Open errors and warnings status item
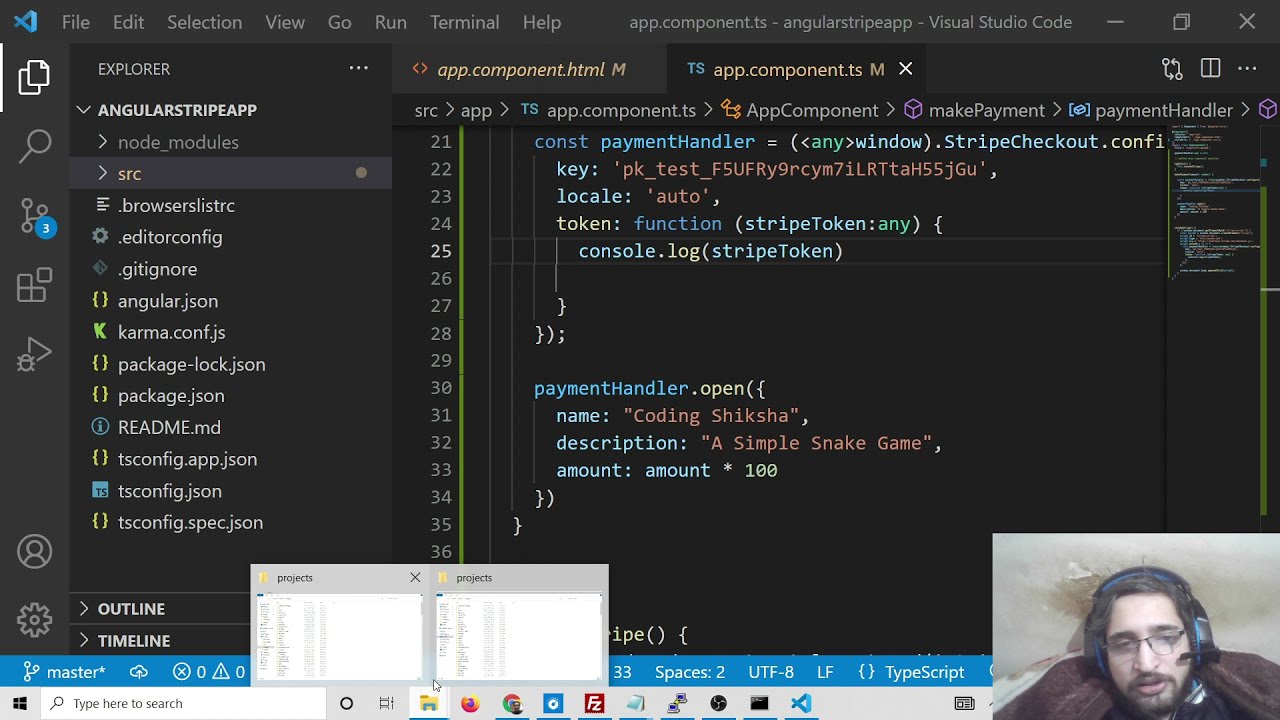The width and height of the screenshot is (1280, 720). coord(209,672)
